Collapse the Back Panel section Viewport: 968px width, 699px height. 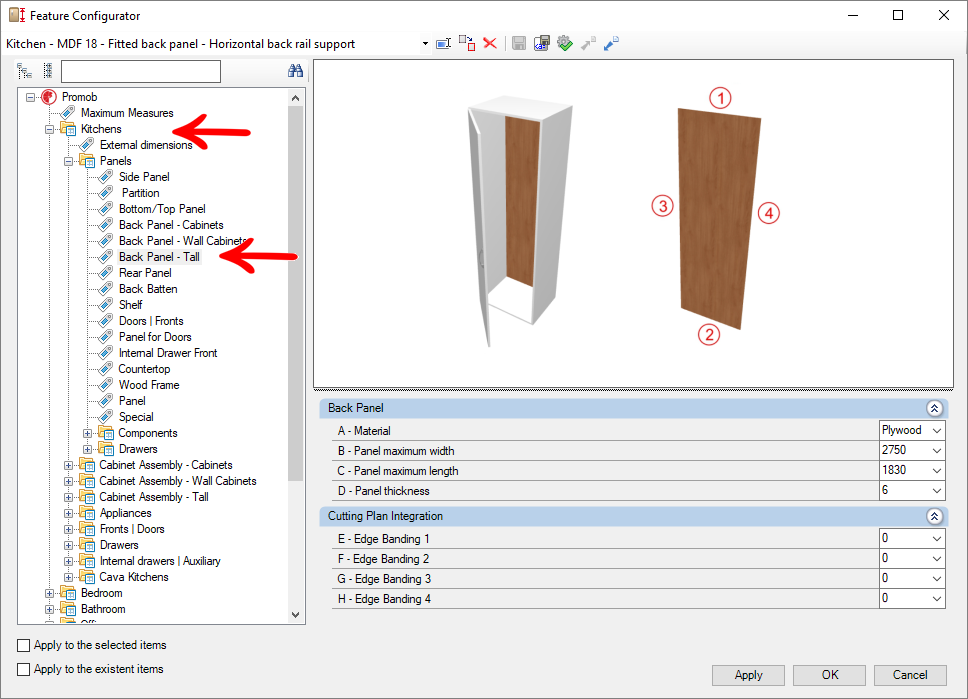coord(934,408)
